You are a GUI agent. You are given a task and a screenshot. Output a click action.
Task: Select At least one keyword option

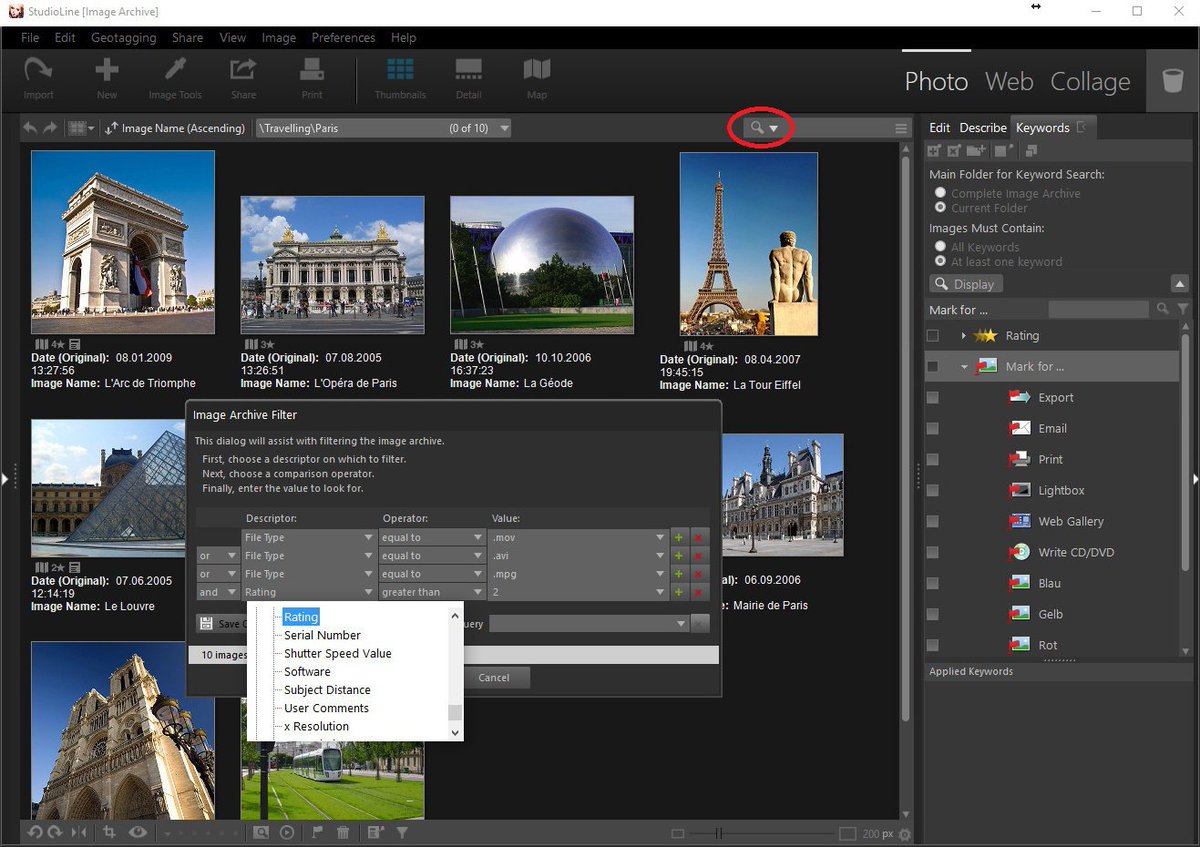click(x=940, y=262)
